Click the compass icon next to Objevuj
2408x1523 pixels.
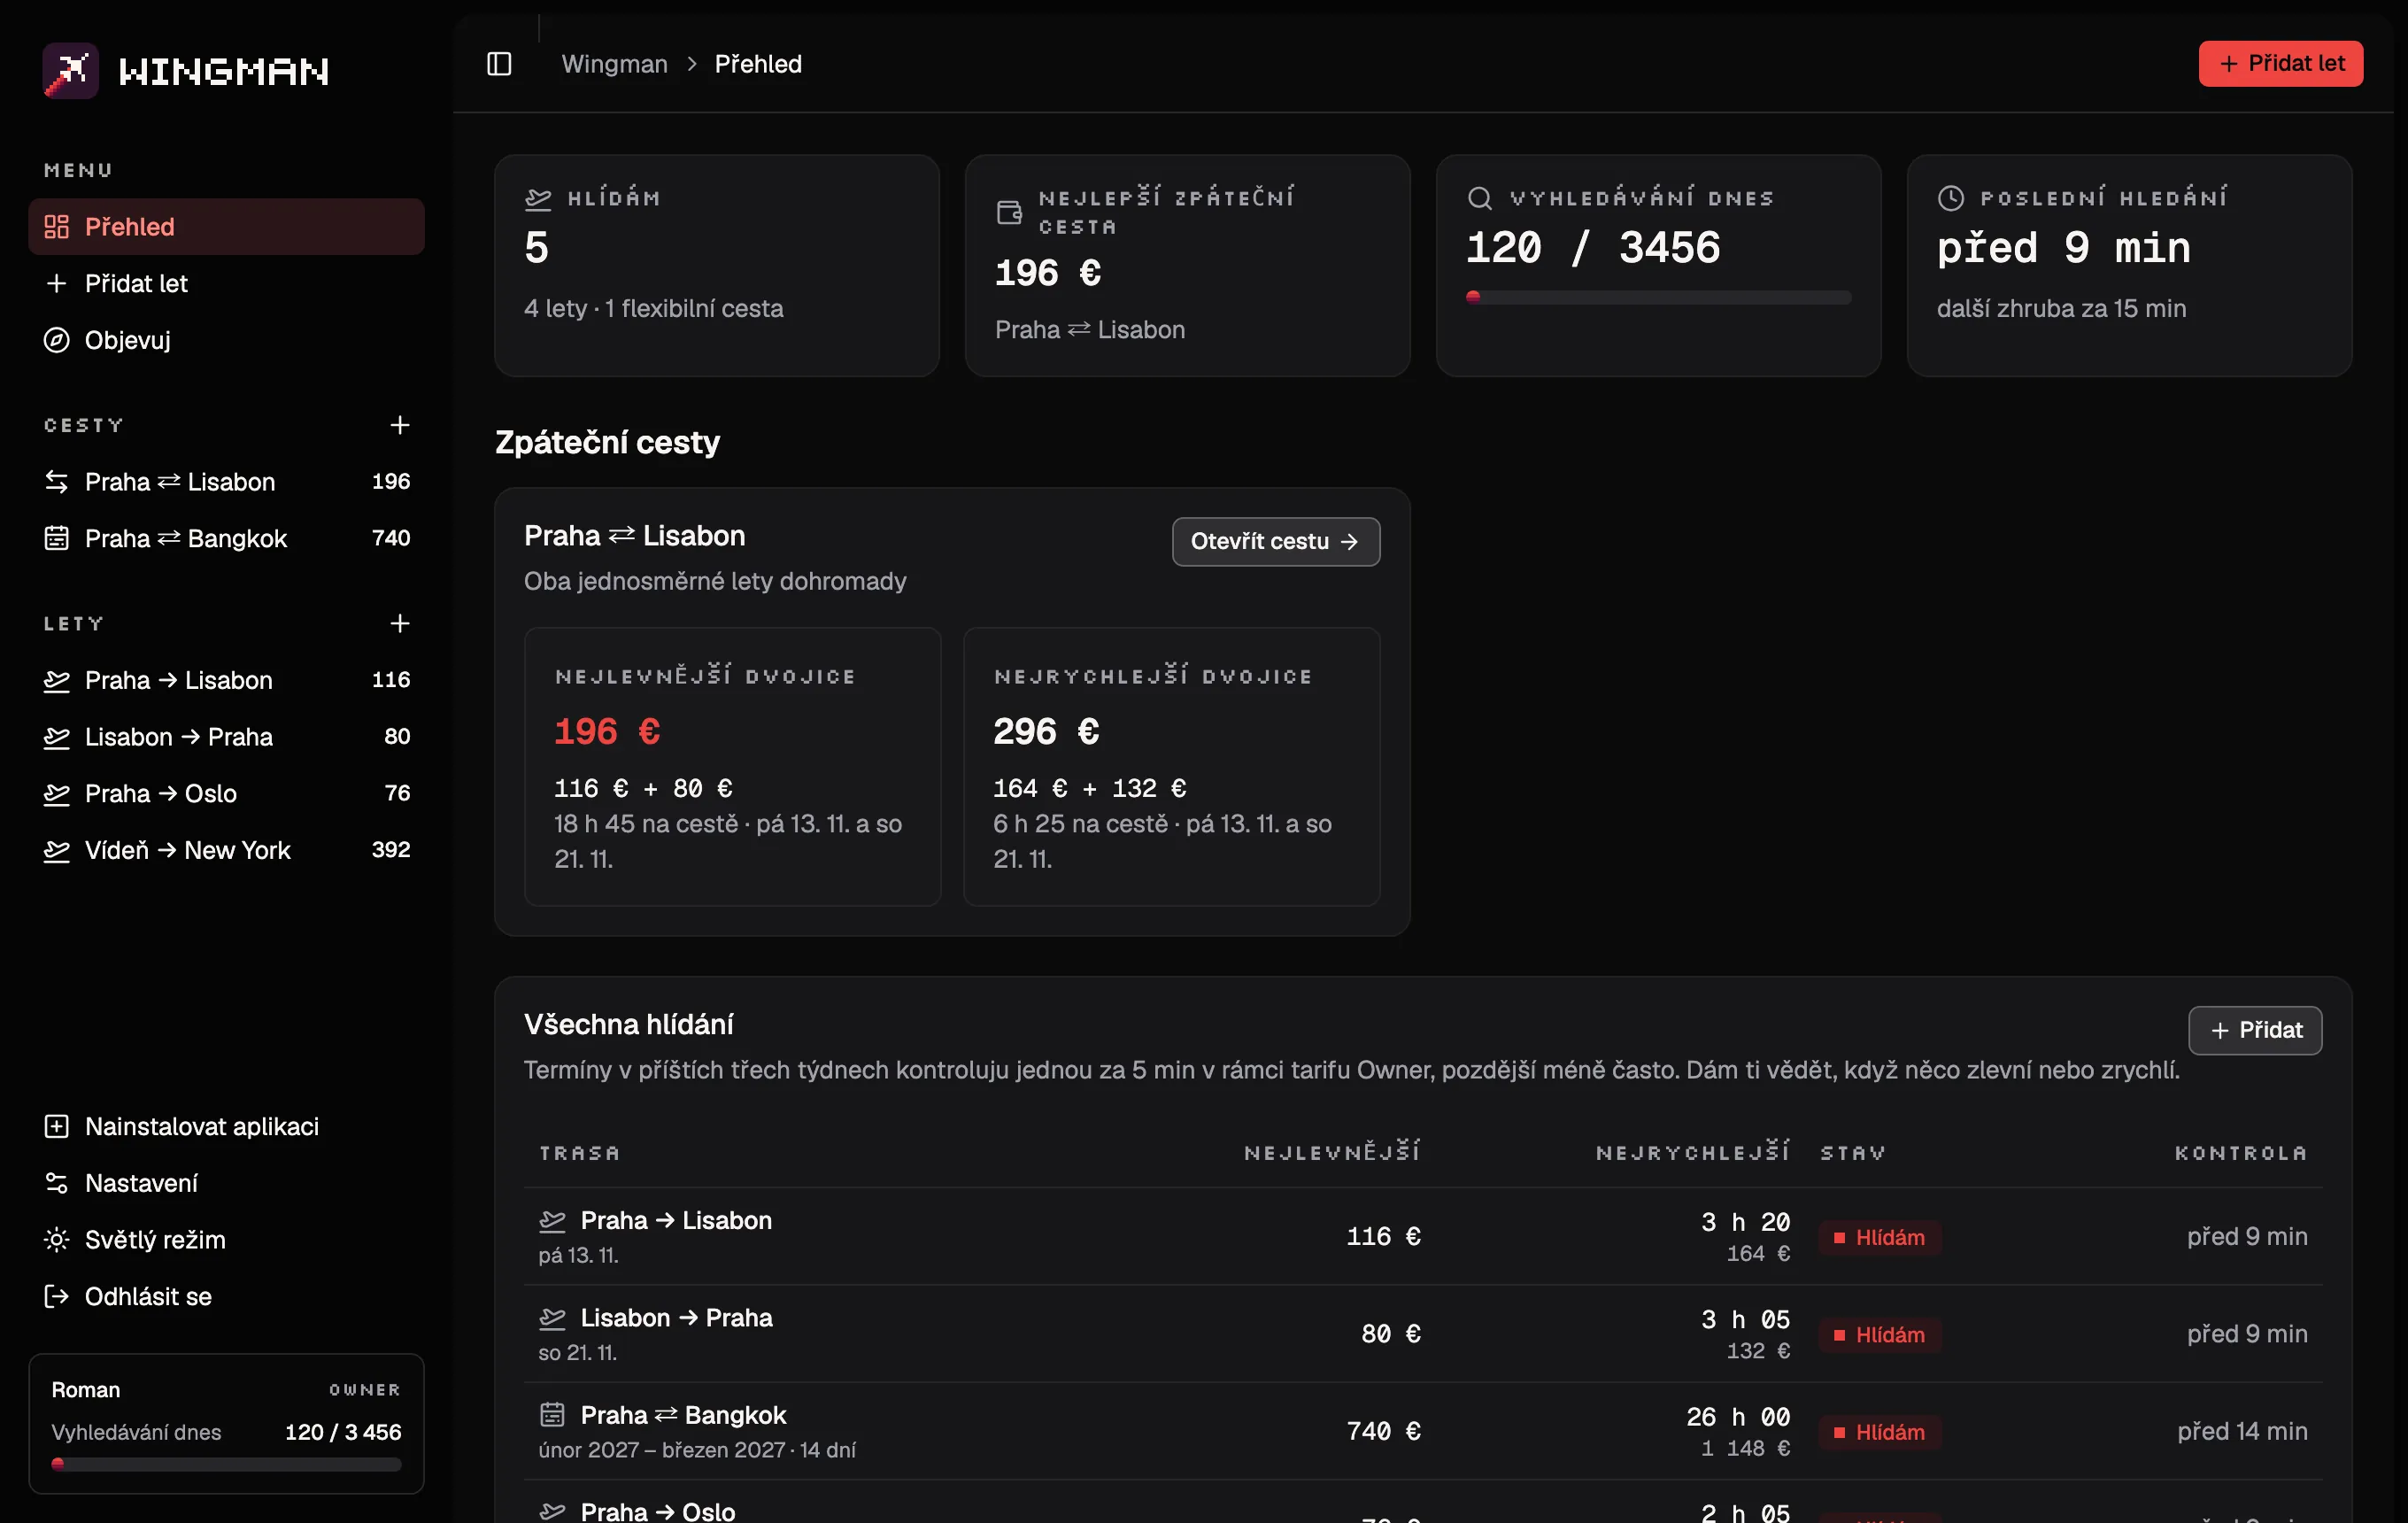57,340
